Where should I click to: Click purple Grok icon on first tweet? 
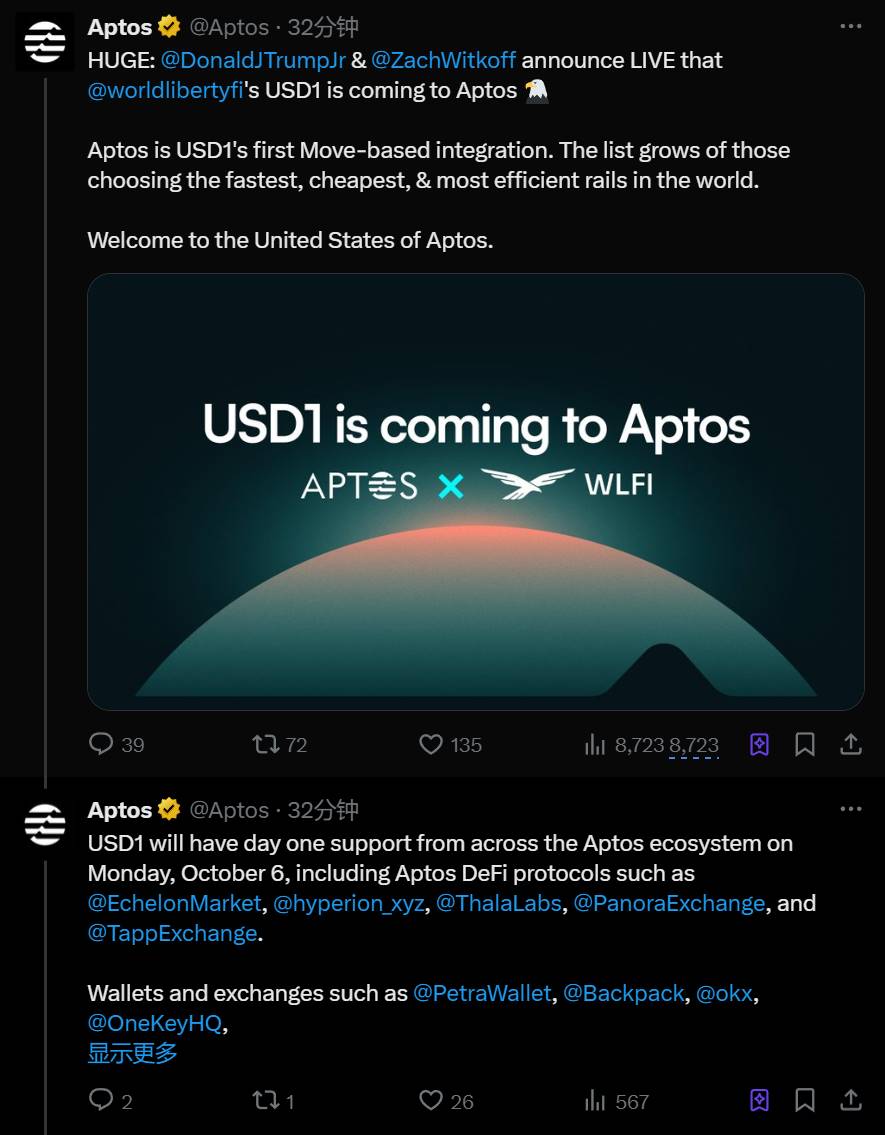tap(759, 744)
